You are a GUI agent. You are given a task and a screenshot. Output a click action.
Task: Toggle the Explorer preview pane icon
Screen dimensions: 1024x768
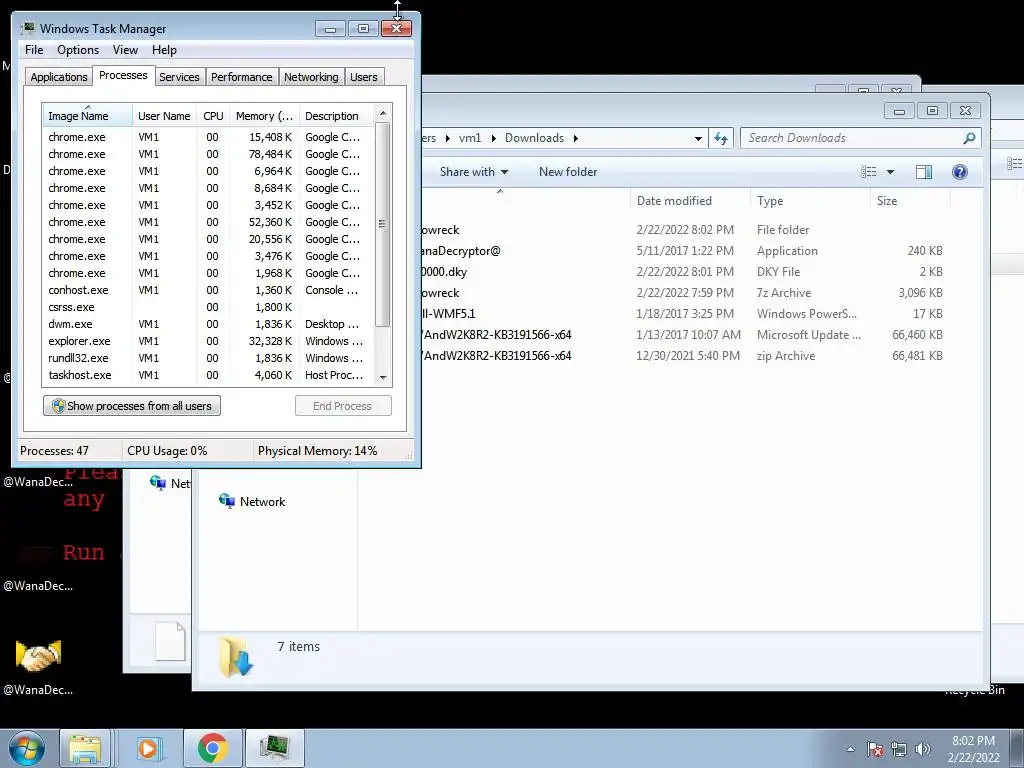[x=923, y=172]
